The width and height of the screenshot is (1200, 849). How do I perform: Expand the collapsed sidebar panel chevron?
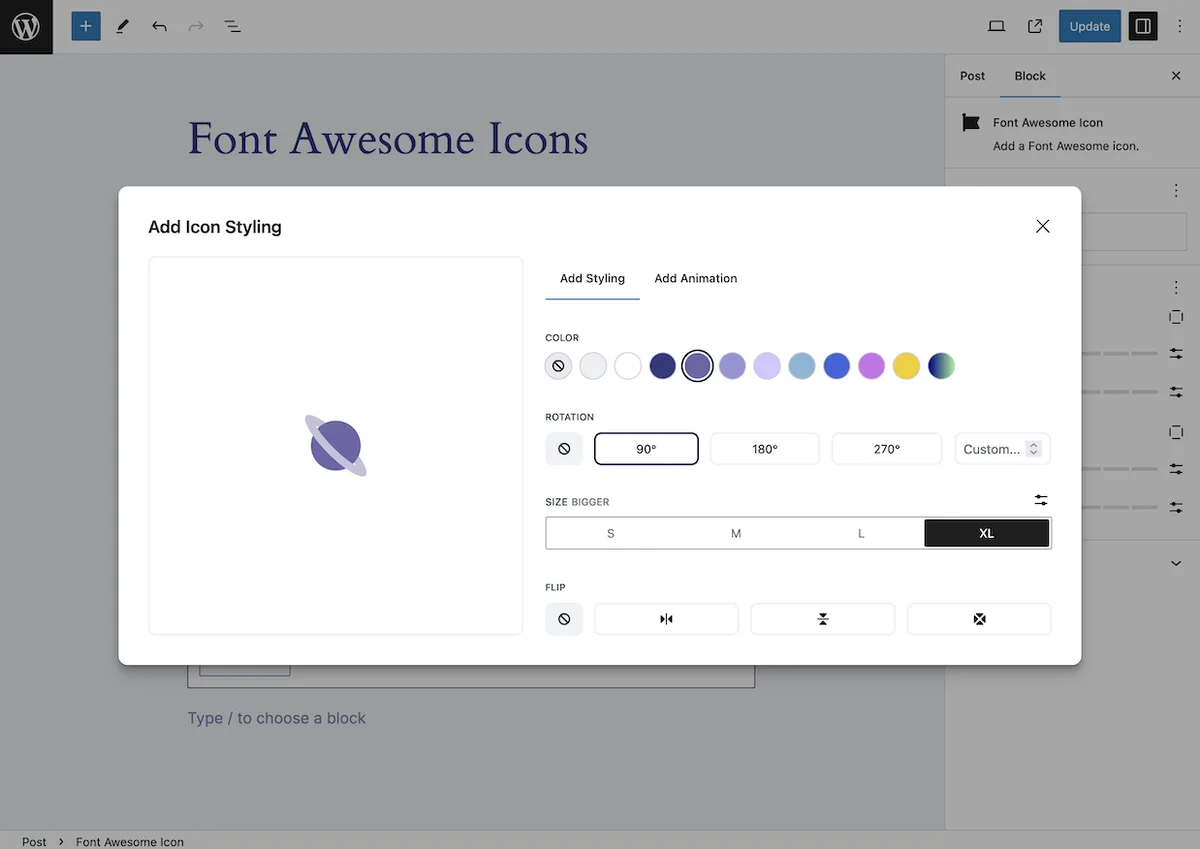coord(1176,563)
